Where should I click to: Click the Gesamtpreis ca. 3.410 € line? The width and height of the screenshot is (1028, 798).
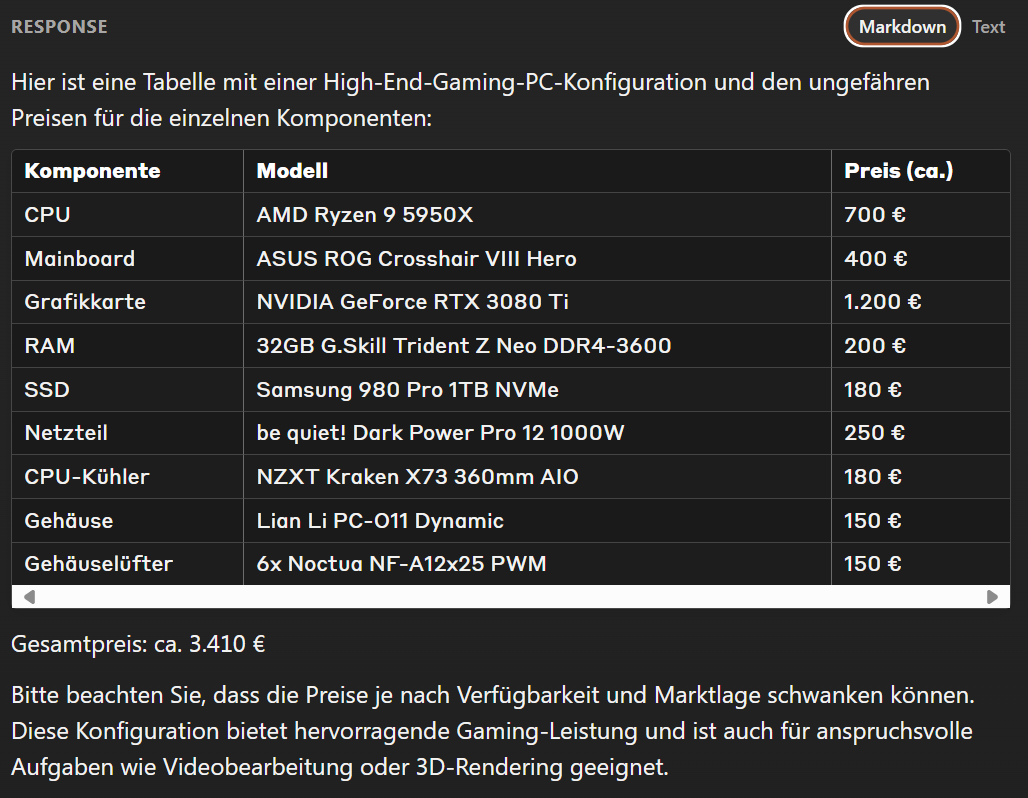(138, 645)
